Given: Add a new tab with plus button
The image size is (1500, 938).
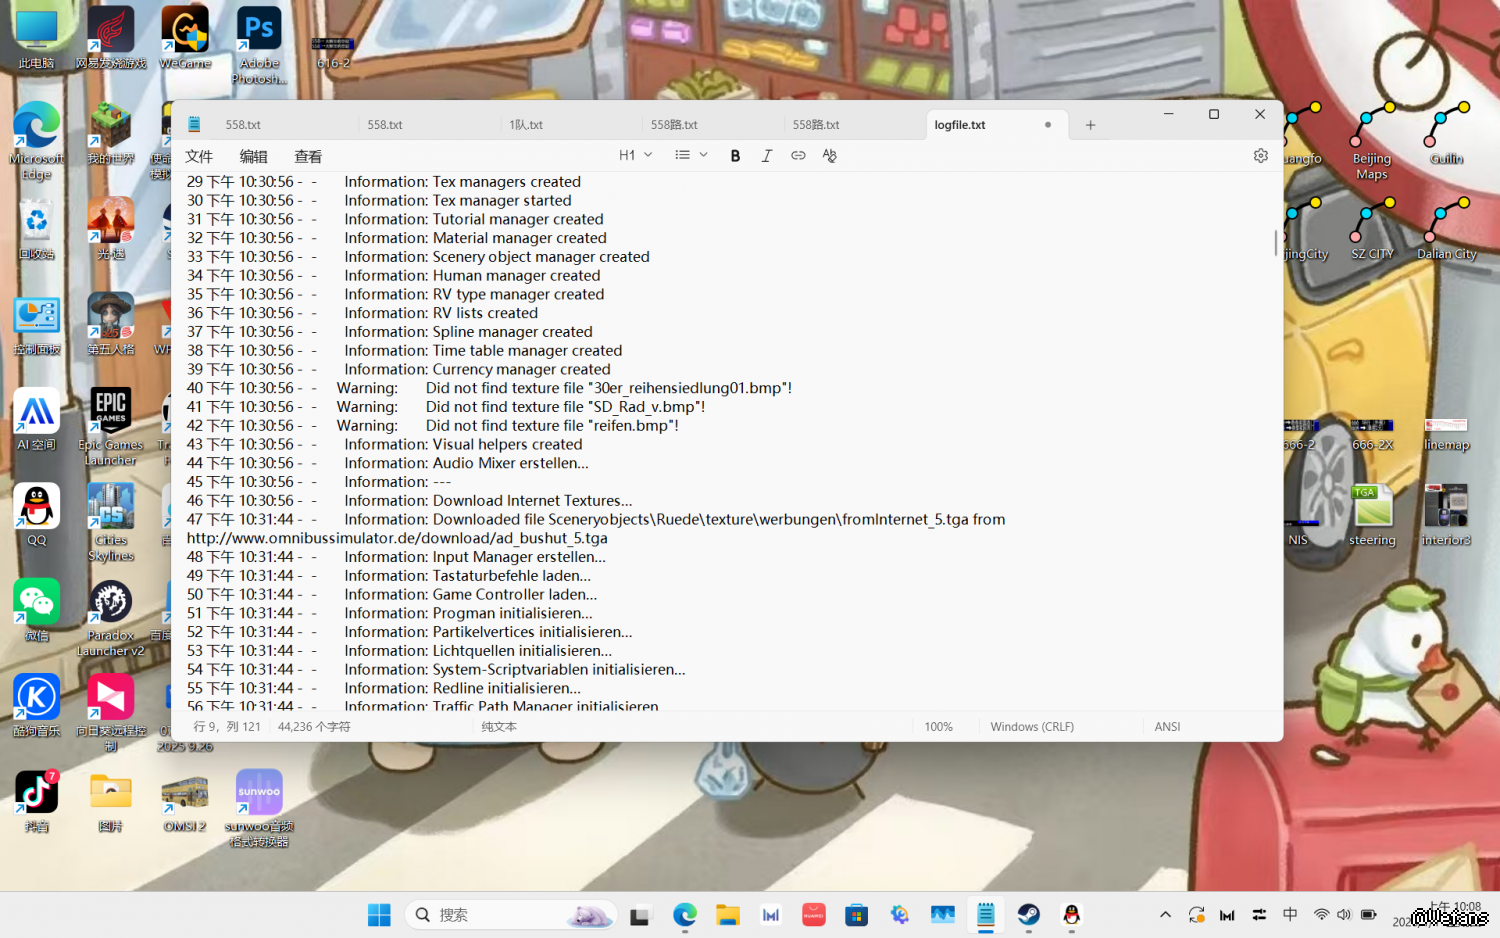Looking at the screenshot, I should 1090,125.
